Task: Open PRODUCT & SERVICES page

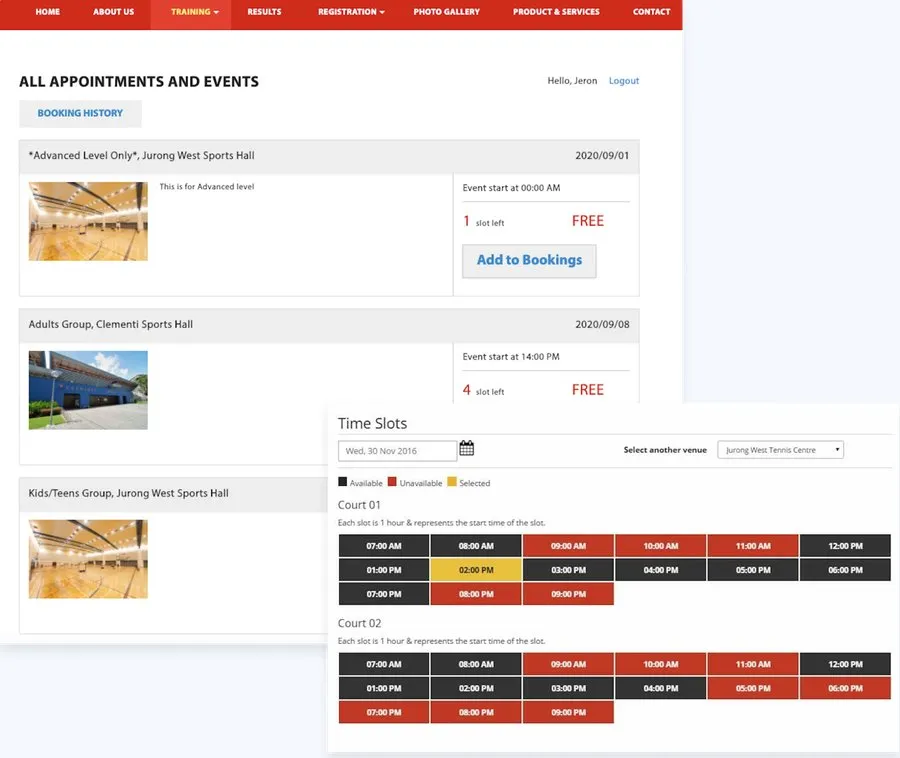Action: click(556, 11)
